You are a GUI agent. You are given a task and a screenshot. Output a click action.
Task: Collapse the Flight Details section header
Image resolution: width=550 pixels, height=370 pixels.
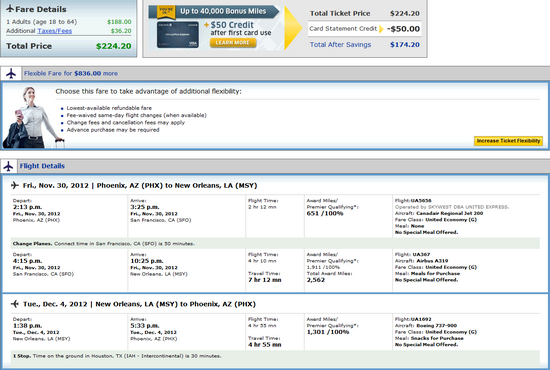click(x=42, y=166)
